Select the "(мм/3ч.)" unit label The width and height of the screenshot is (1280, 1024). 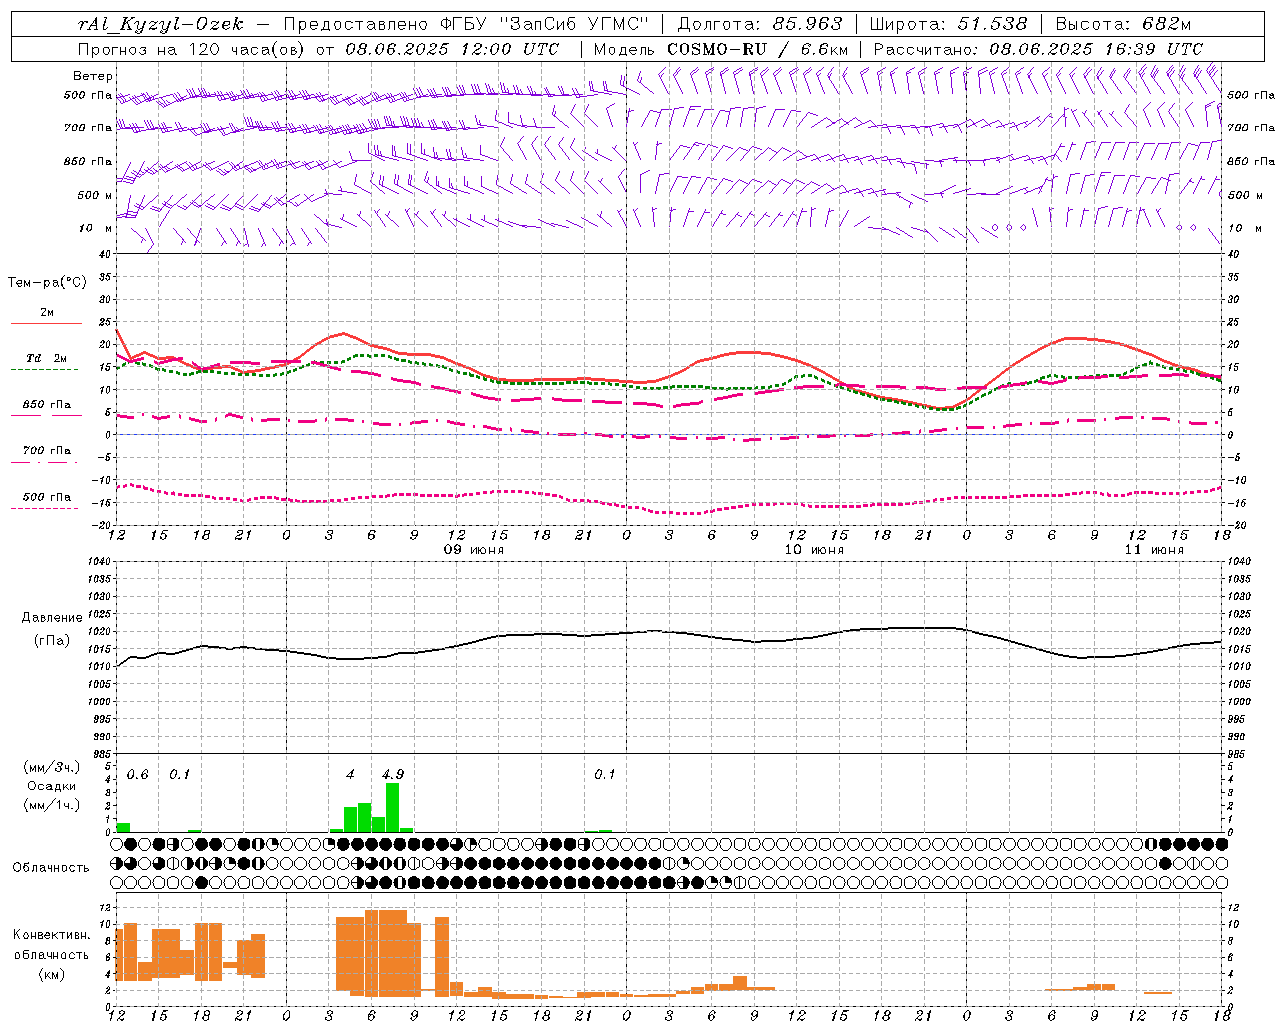(52, 767)
